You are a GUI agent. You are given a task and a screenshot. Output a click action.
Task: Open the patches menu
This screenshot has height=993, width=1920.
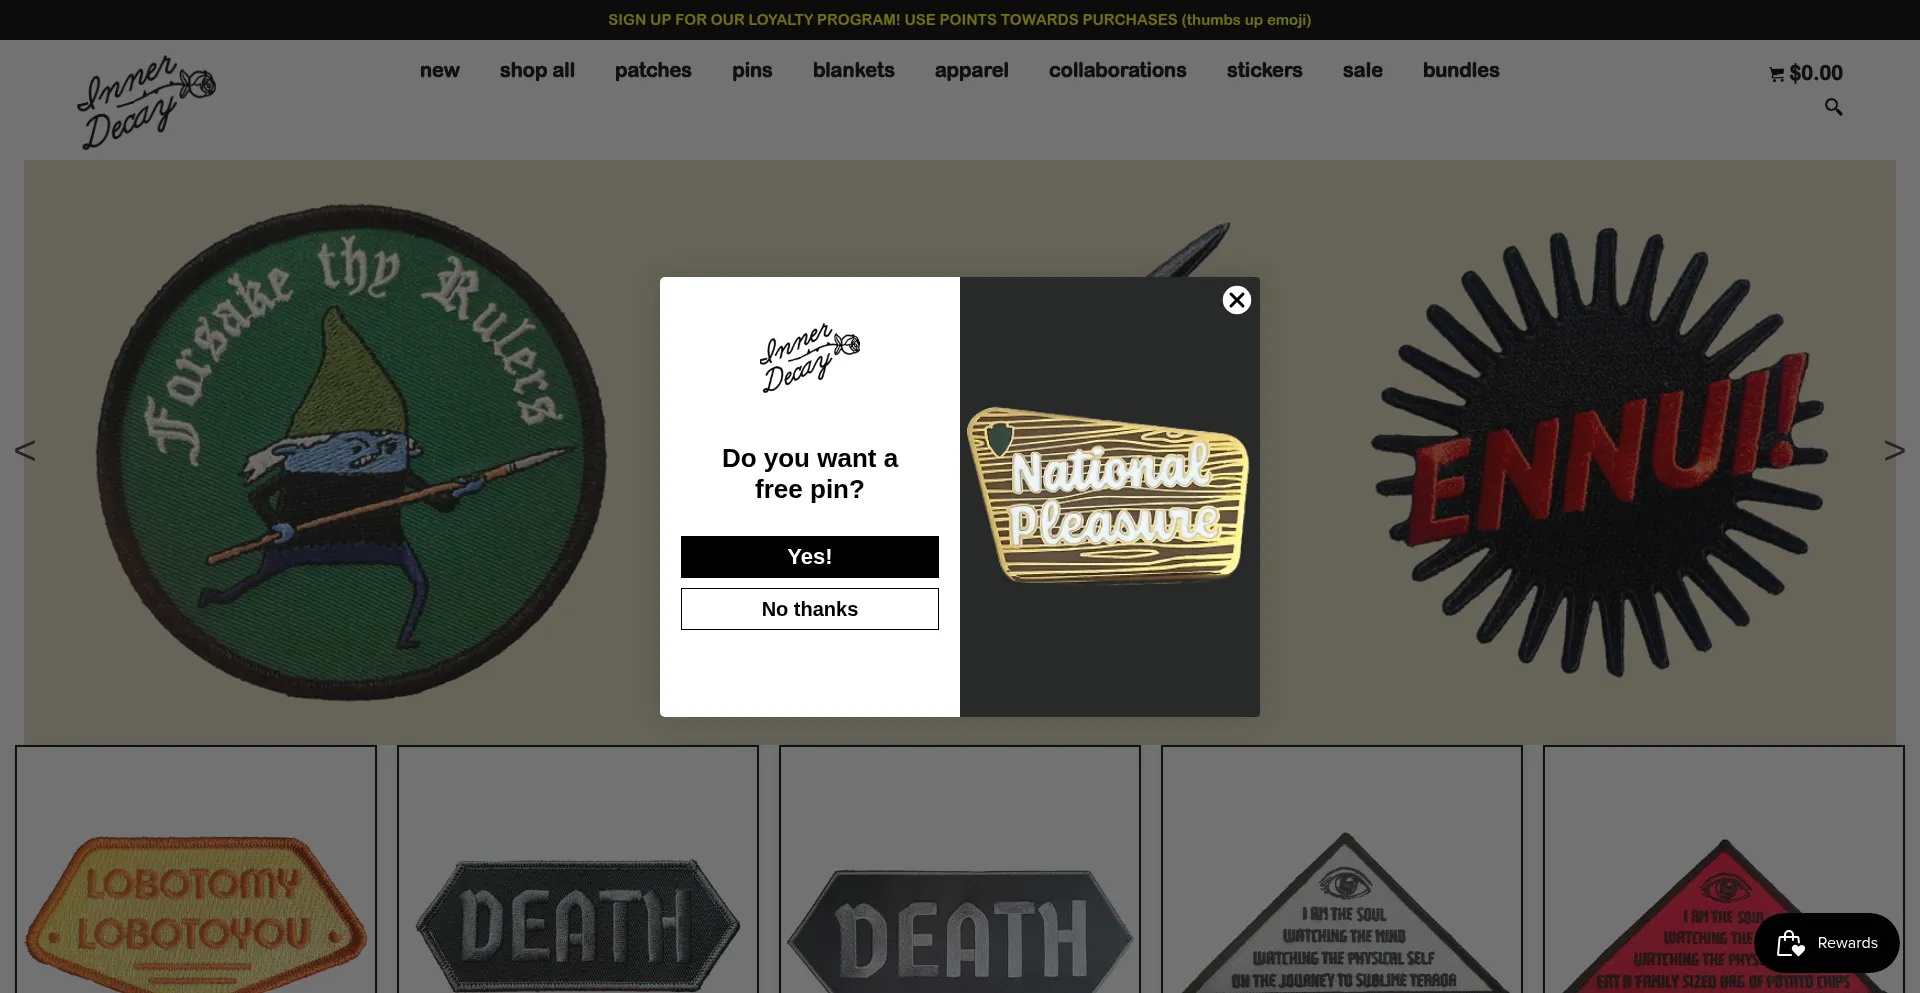pyautogui.click(x=653, y=70)
